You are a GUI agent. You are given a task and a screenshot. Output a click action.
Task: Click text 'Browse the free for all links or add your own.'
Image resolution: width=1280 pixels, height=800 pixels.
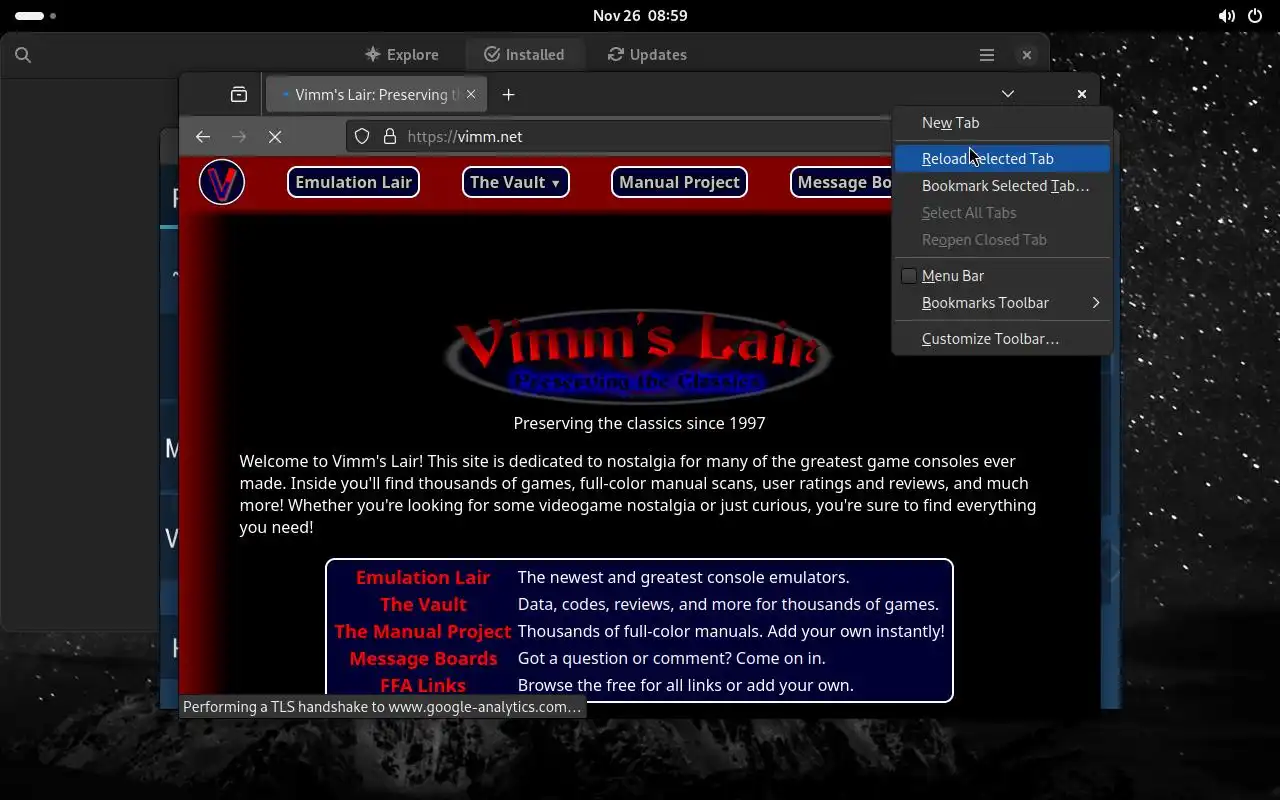[x=685, y=685]
